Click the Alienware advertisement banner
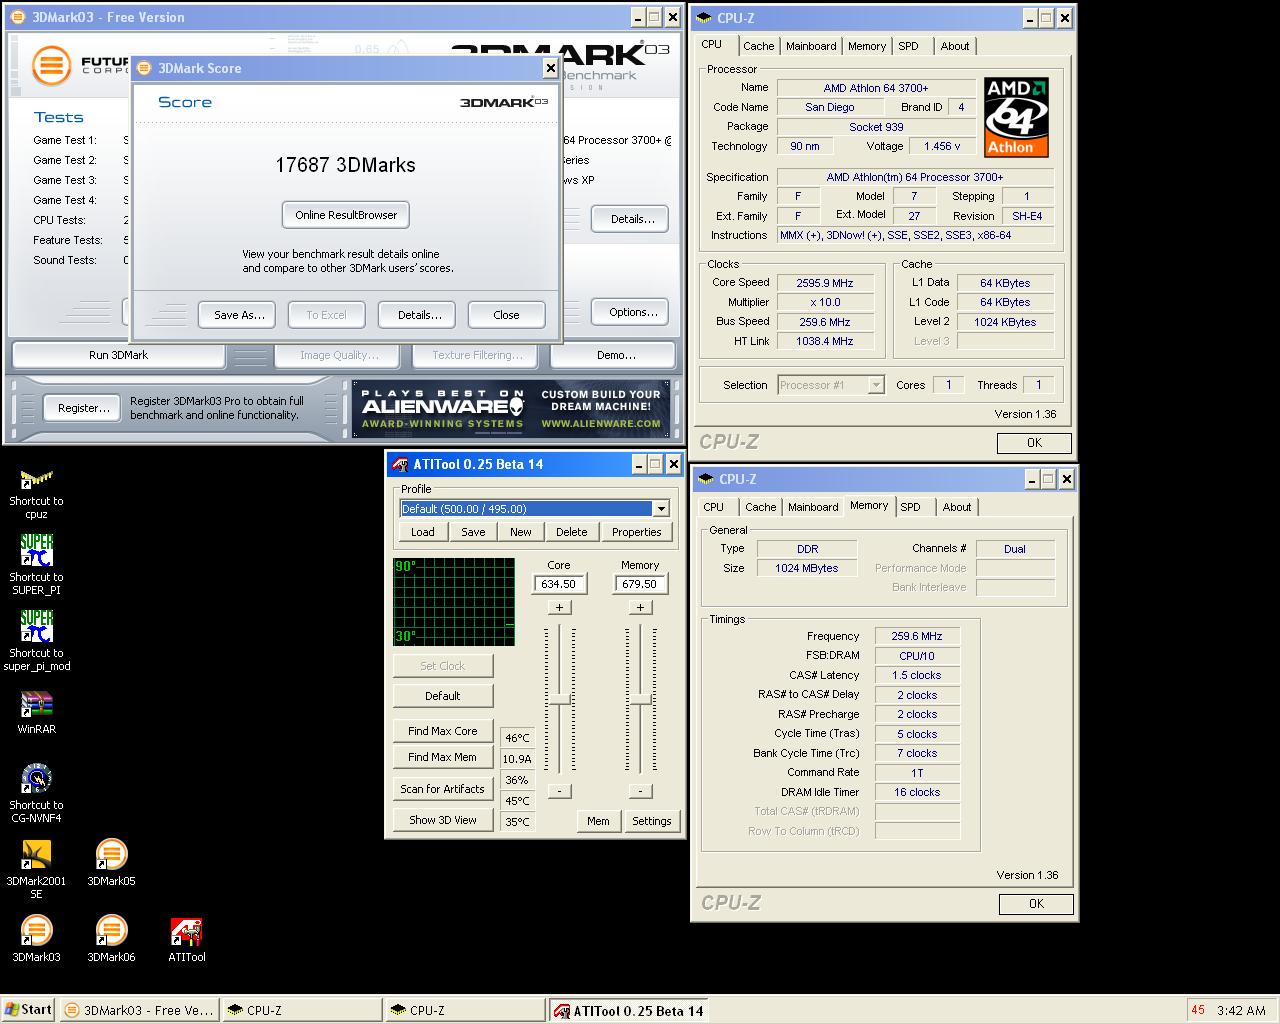 tap(511, 408)
